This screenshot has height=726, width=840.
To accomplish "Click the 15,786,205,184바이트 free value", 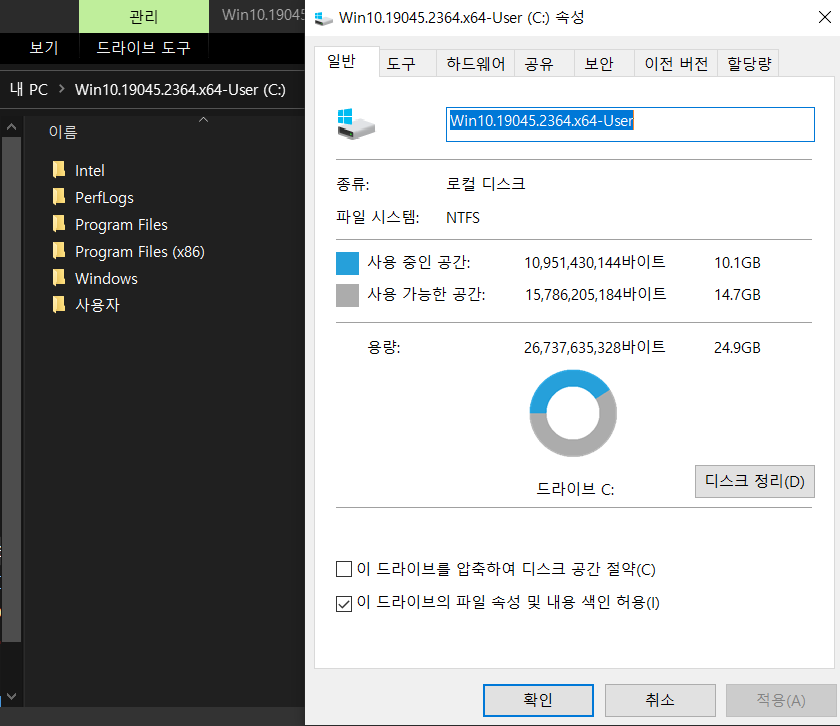I will (x=595, y=294).
